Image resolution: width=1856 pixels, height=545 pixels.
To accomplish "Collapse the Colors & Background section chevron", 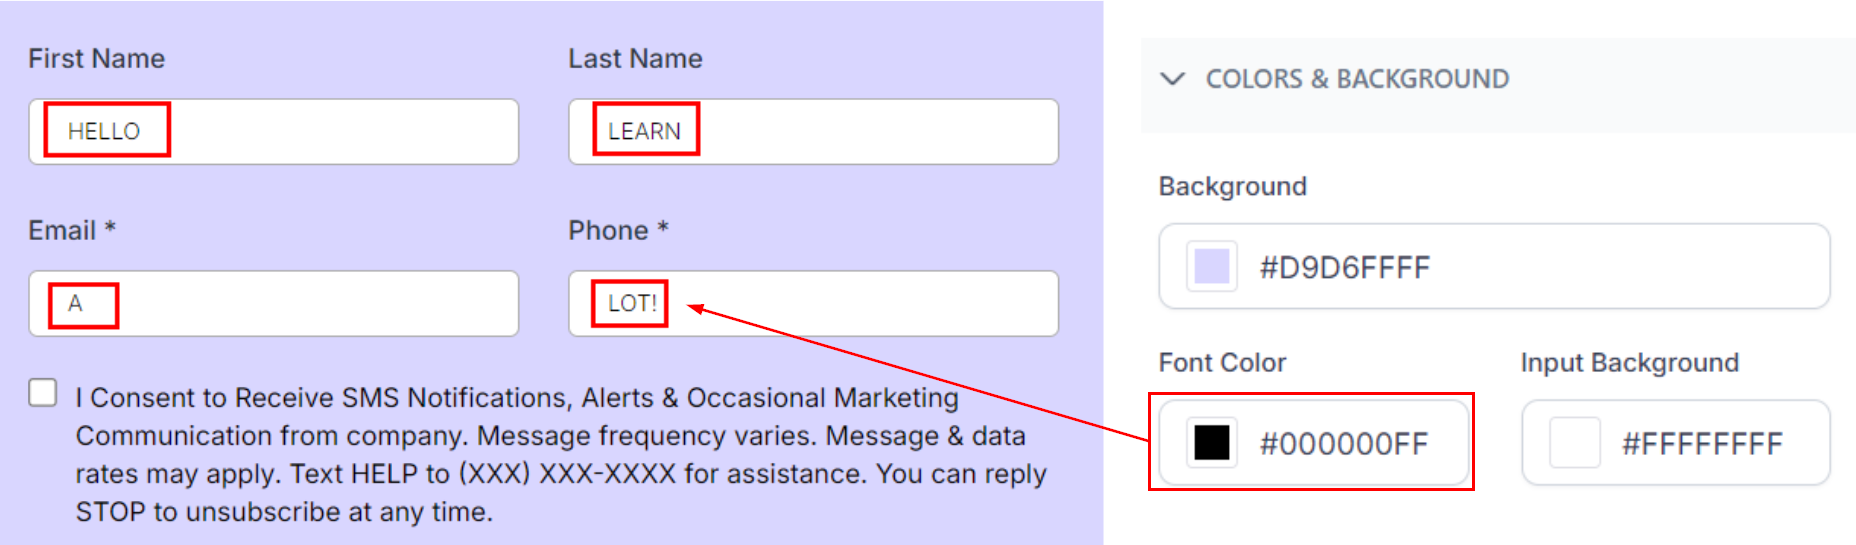I will [x=1172, y=79].
